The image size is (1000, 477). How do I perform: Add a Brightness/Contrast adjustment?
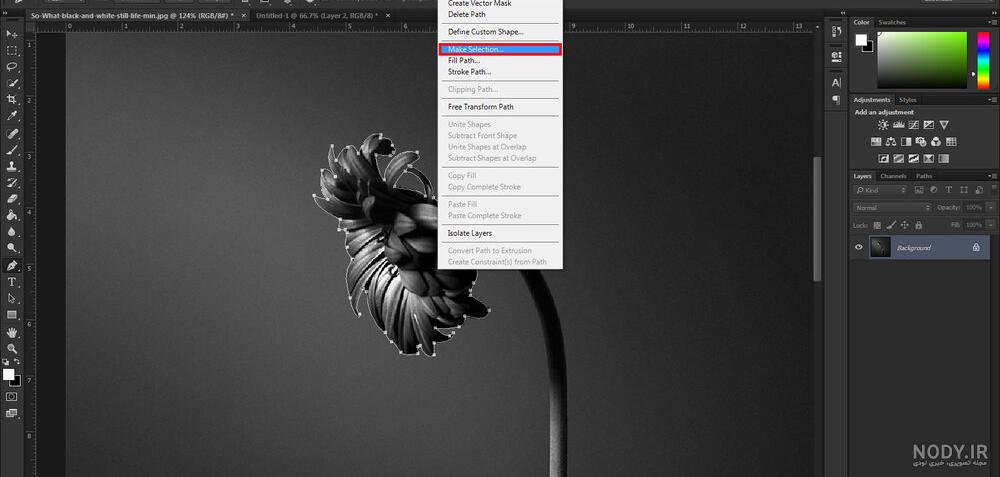pyautogui.click(x=883, y=125)
